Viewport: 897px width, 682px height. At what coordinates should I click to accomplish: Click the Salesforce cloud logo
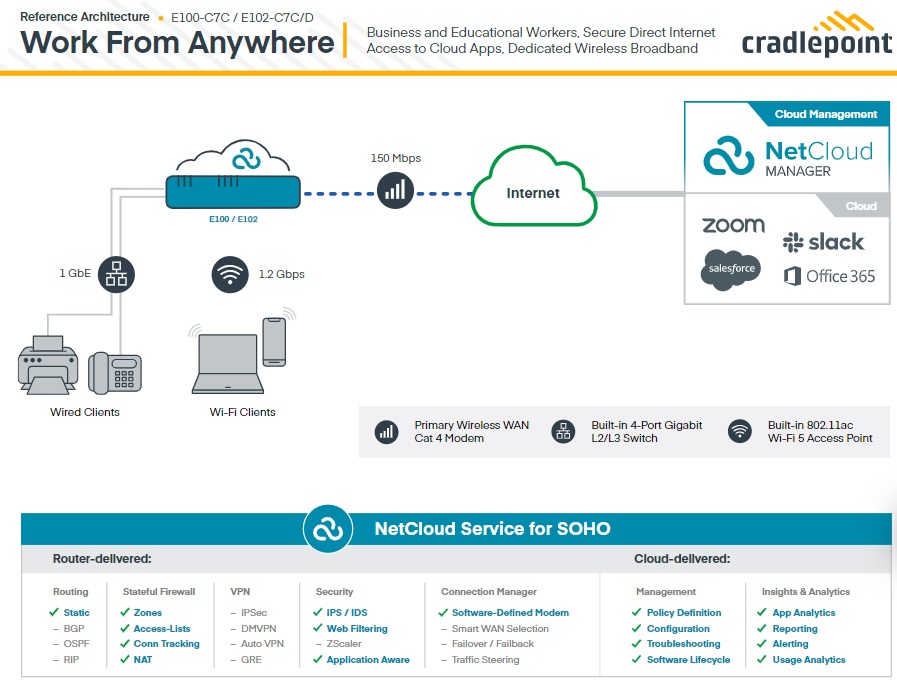[730, 270]
